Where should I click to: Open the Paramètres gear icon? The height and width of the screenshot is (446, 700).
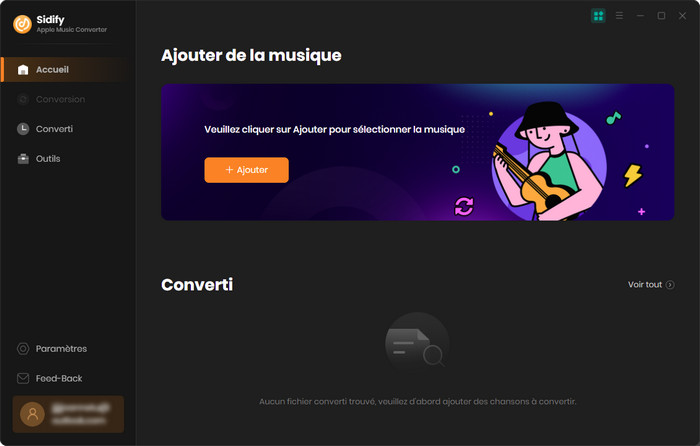(23, 349)
